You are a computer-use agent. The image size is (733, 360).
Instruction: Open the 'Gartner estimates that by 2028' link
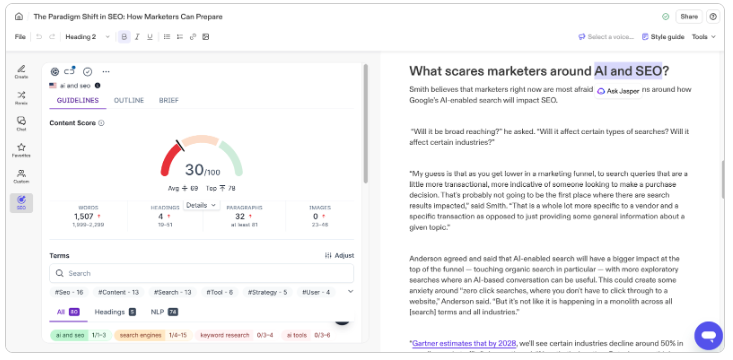tap(464, 343)
